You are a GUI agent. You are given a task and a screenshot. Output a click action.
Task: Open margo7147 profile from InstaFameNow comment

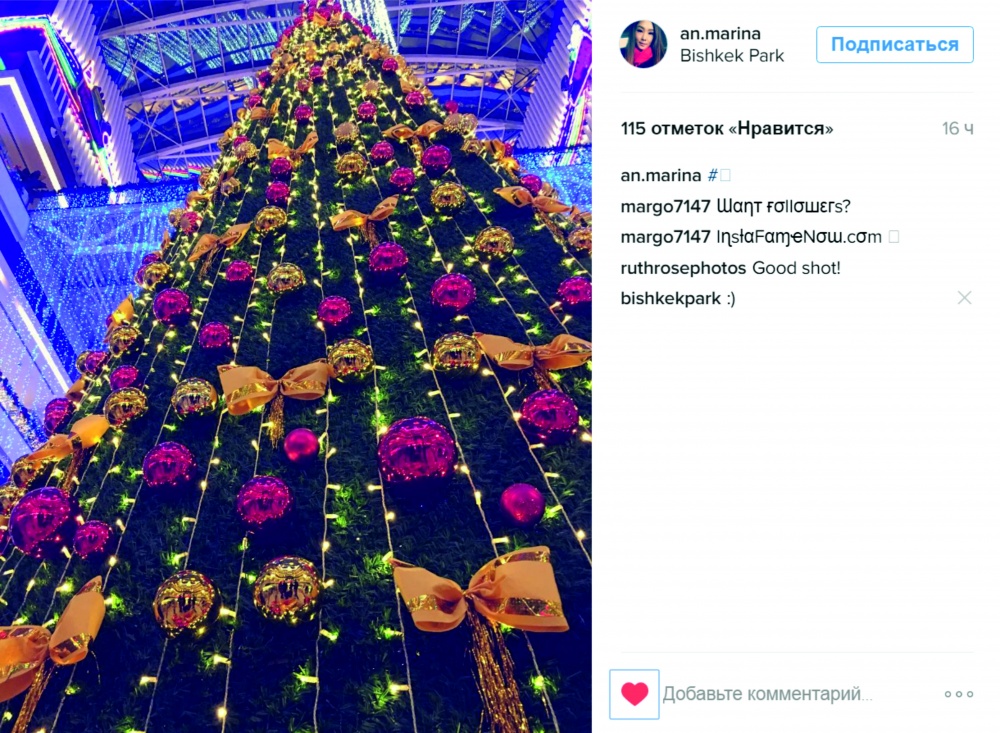(665, 237)
